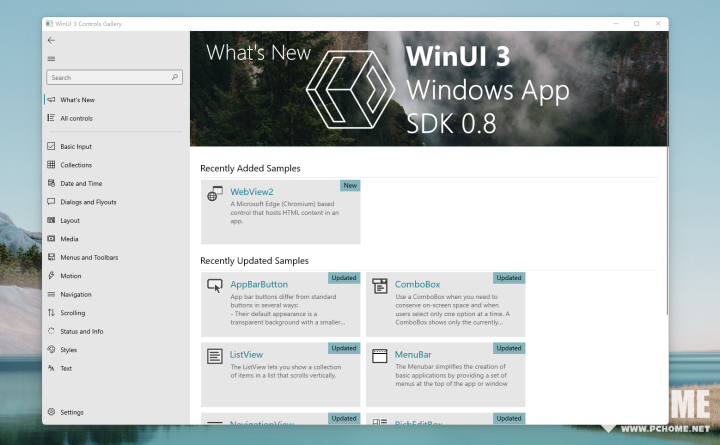Open the AppBarButton sample

click(x=280, y=304)
